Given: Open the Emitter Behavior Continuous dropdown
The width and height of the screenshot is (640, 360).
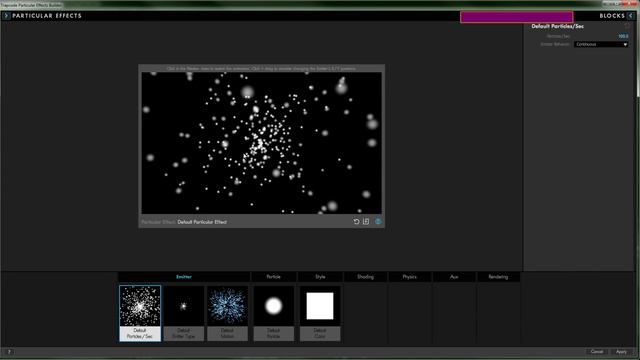Looking at the screenshot, I should (601, 44).
